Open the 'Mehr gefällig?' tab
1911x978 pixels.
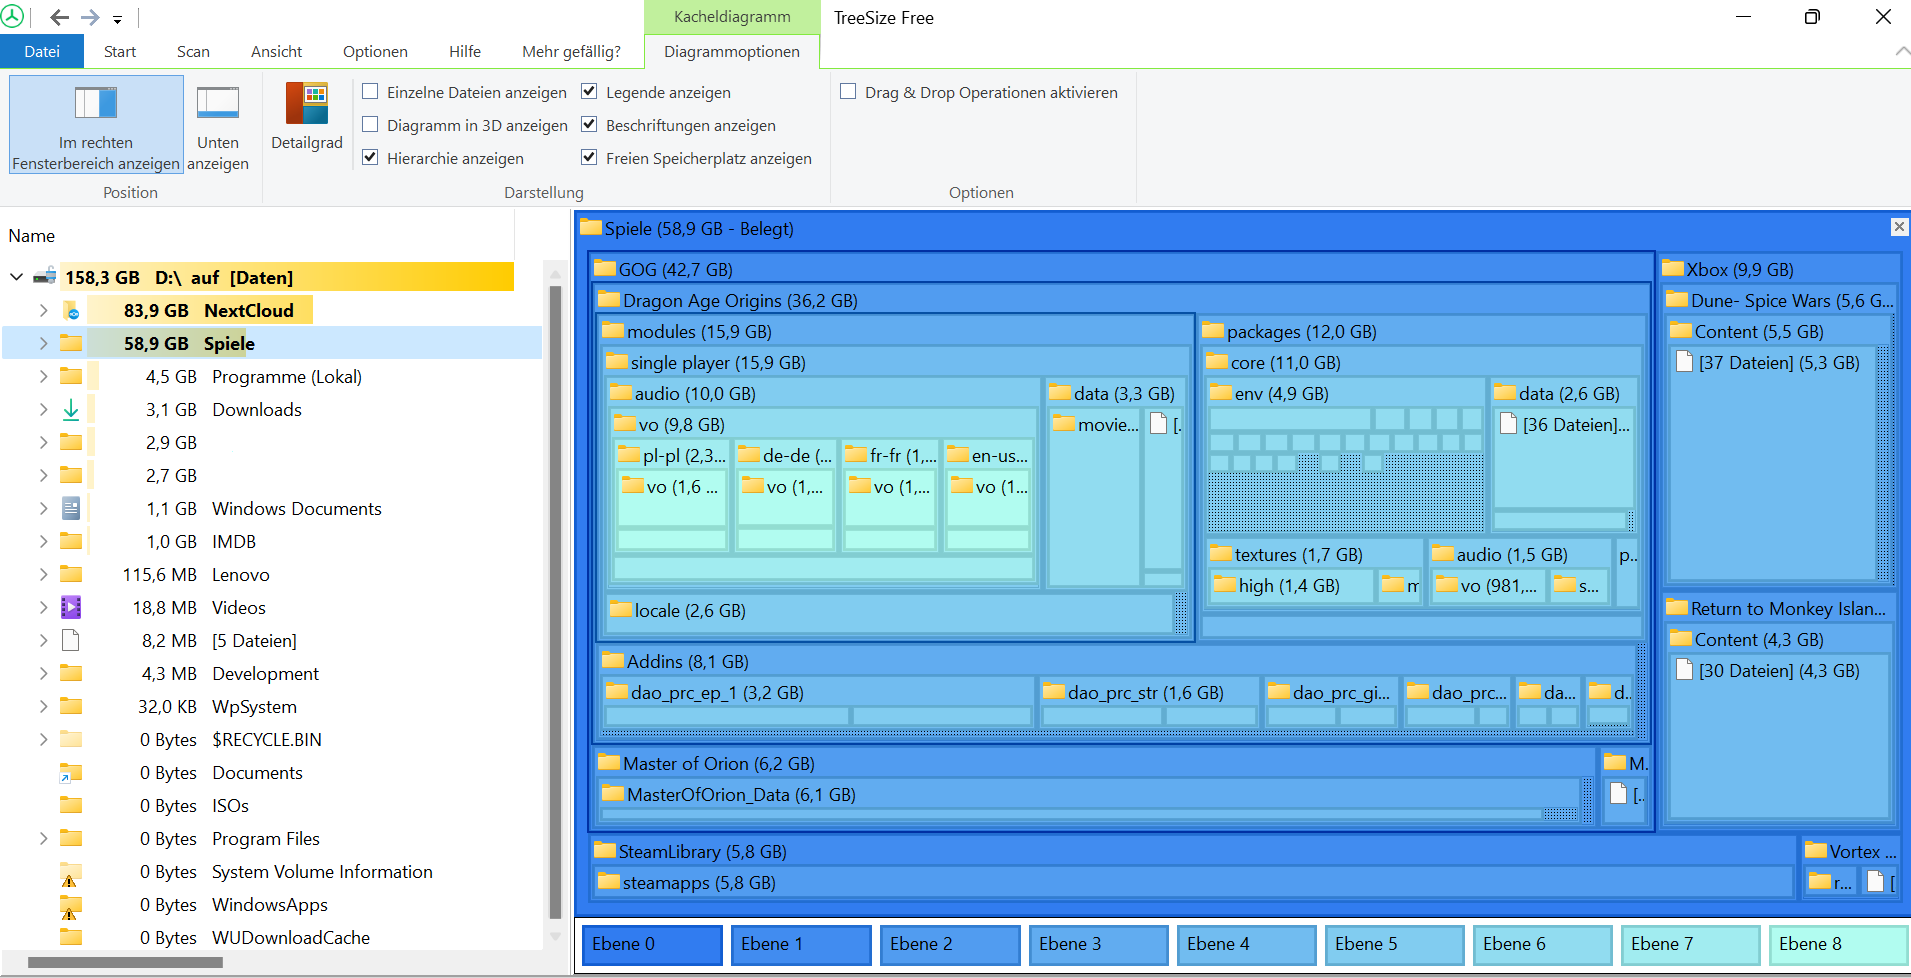(571, 52)
